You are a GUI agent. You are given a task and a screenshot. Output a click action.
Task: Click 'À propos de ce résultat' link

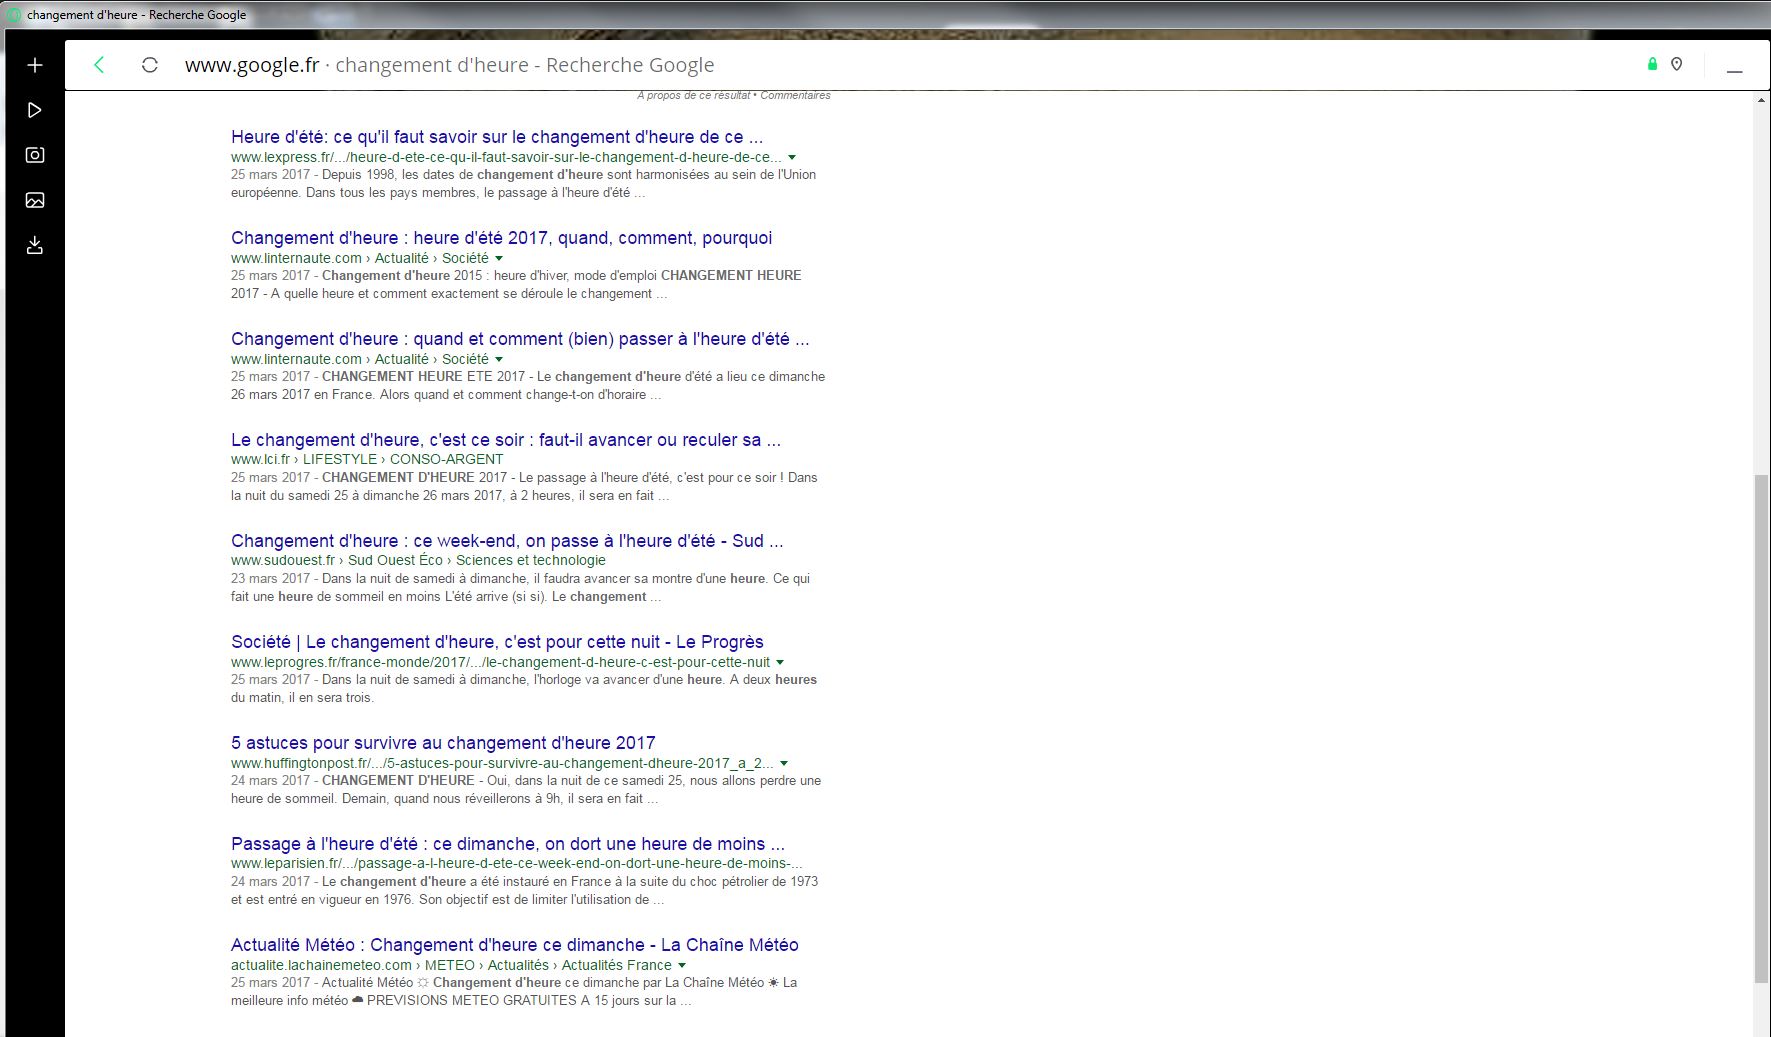693,95
